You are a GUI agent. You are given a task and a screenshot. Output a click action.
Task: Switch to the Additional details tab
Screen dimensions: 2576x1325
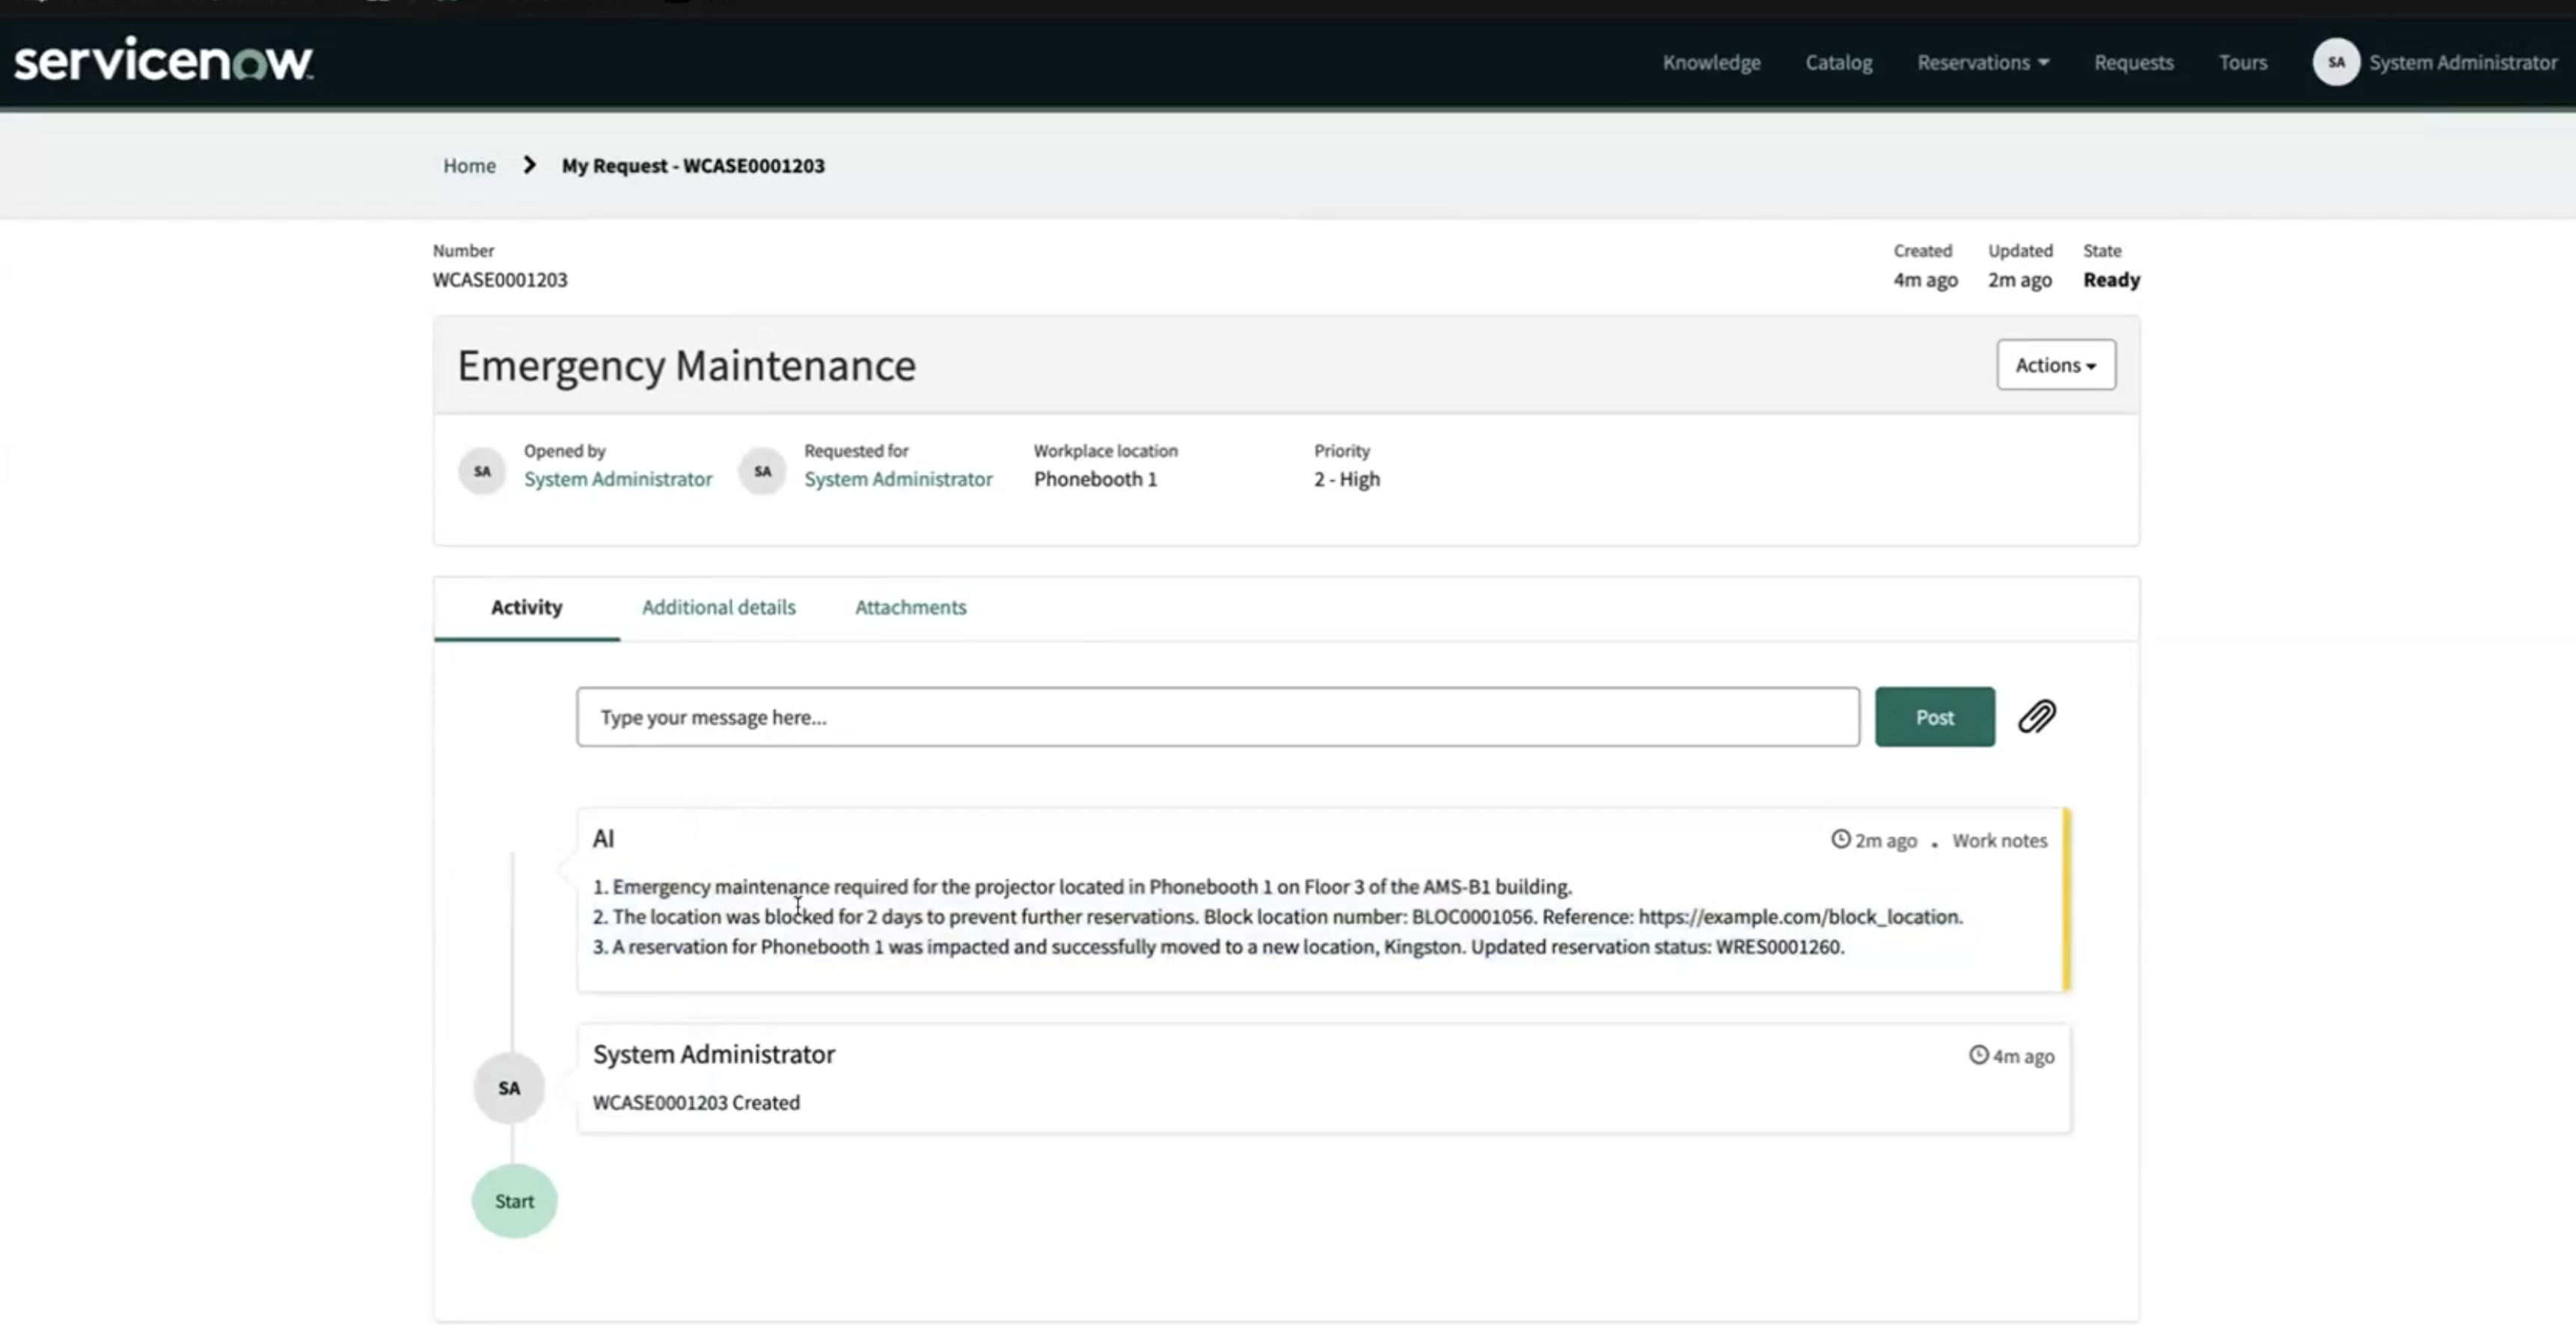(718, 607)
